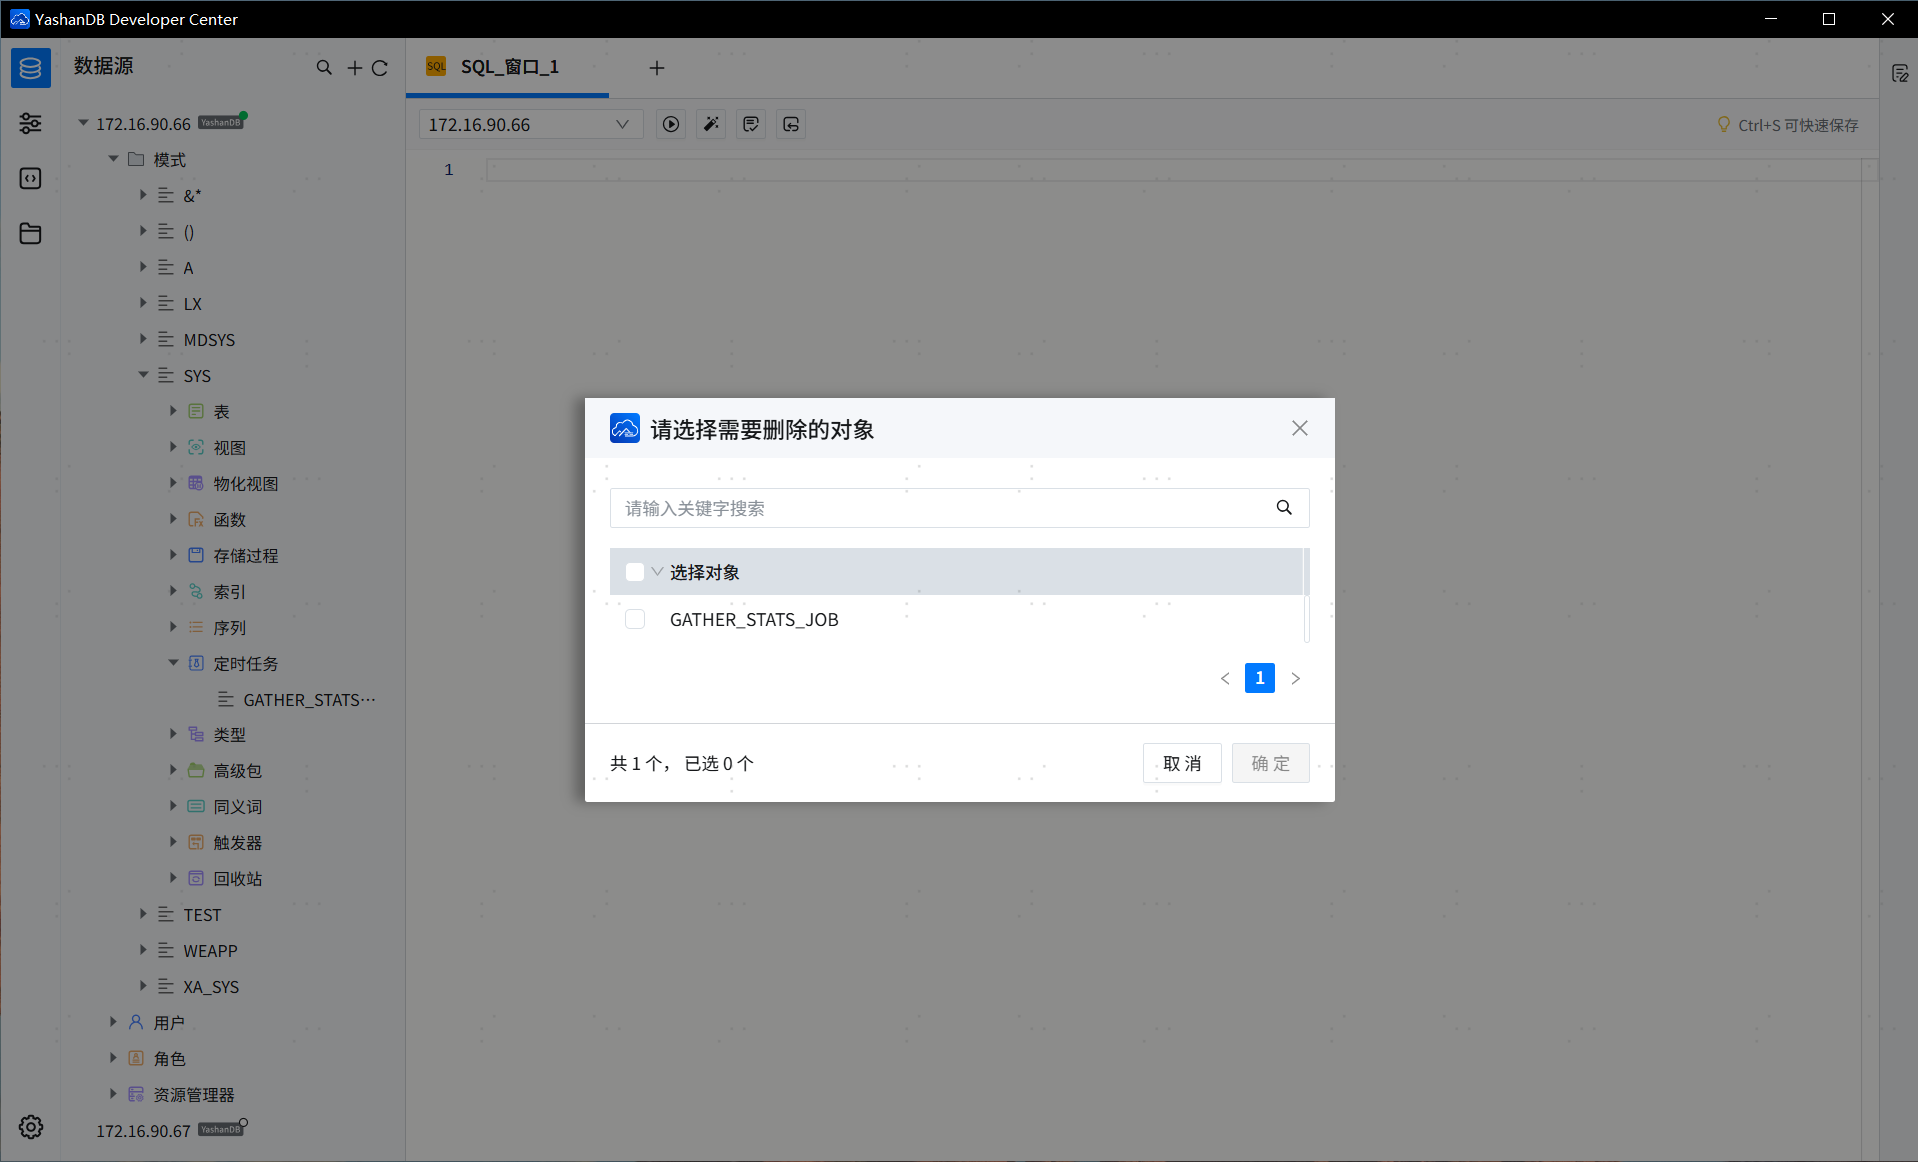Screen dimensions: 1918x1162
Task: Open the 172.16.90.66 connection dropdown
Action: 530,124
